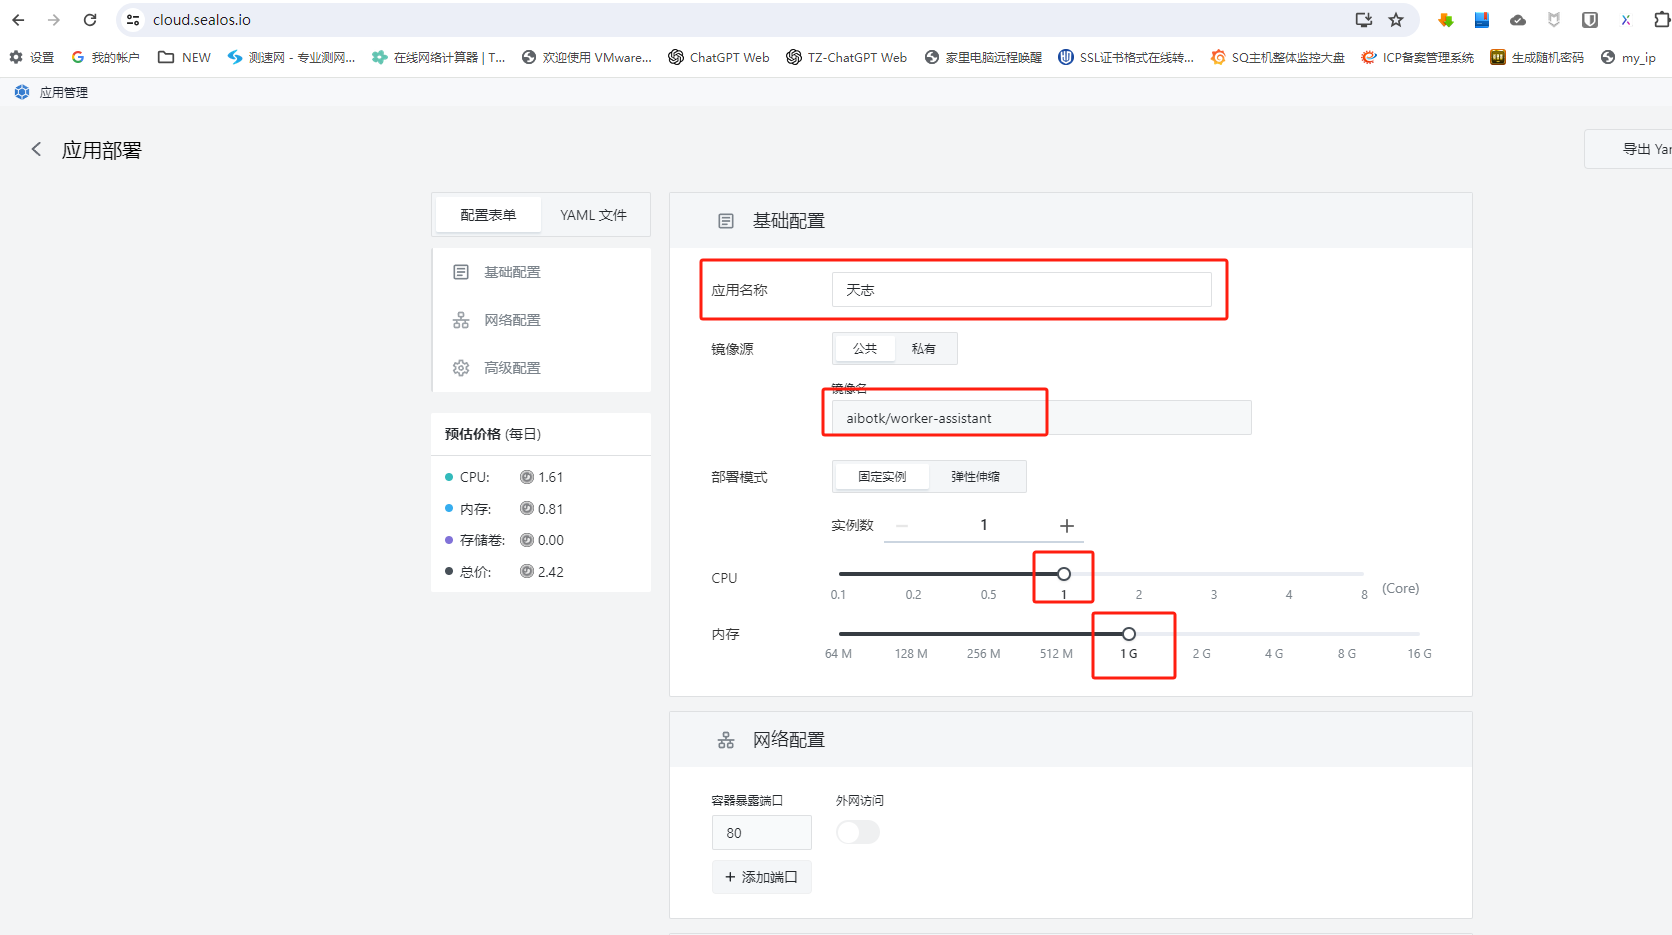The width and height of the screenshot is (1672, 935).
Task: Open ICP备案管理系统 bookmark
Action: (x=1417, y=58)
